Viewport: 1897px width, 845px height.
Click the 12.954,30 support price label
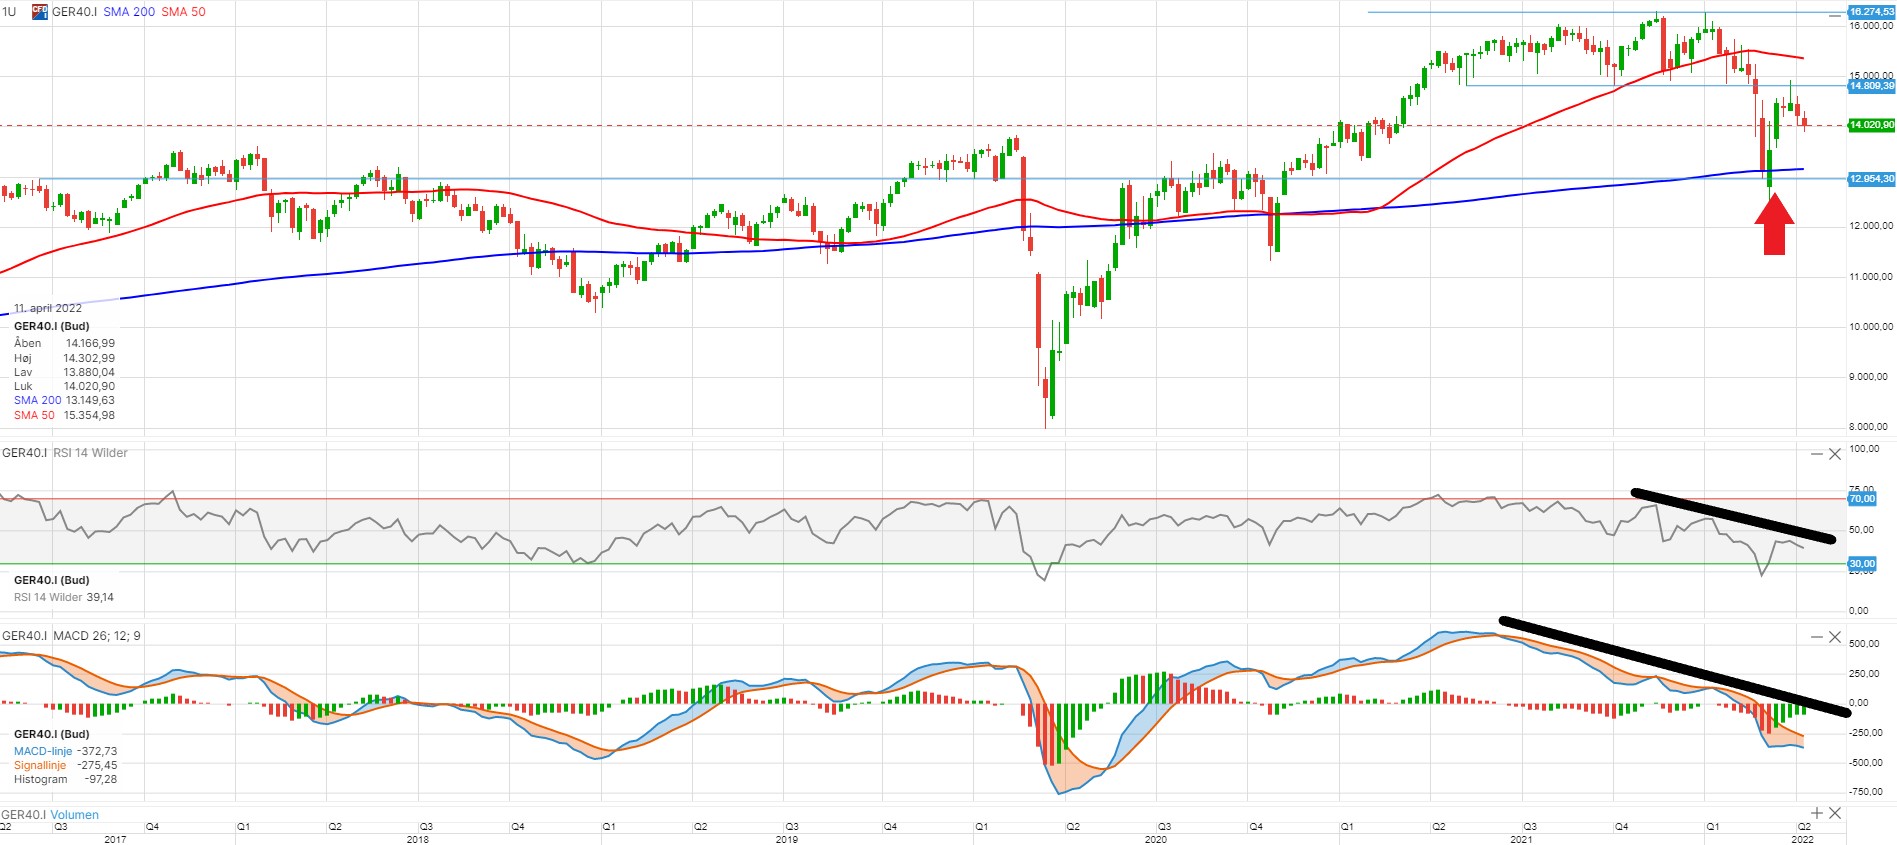tap(1871, 179)
